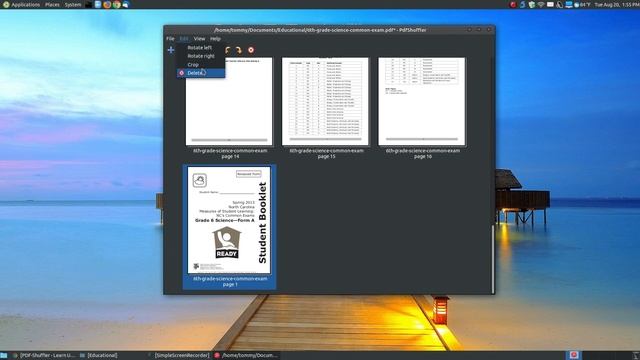Click the date and time clock

(x=617, y=4)
